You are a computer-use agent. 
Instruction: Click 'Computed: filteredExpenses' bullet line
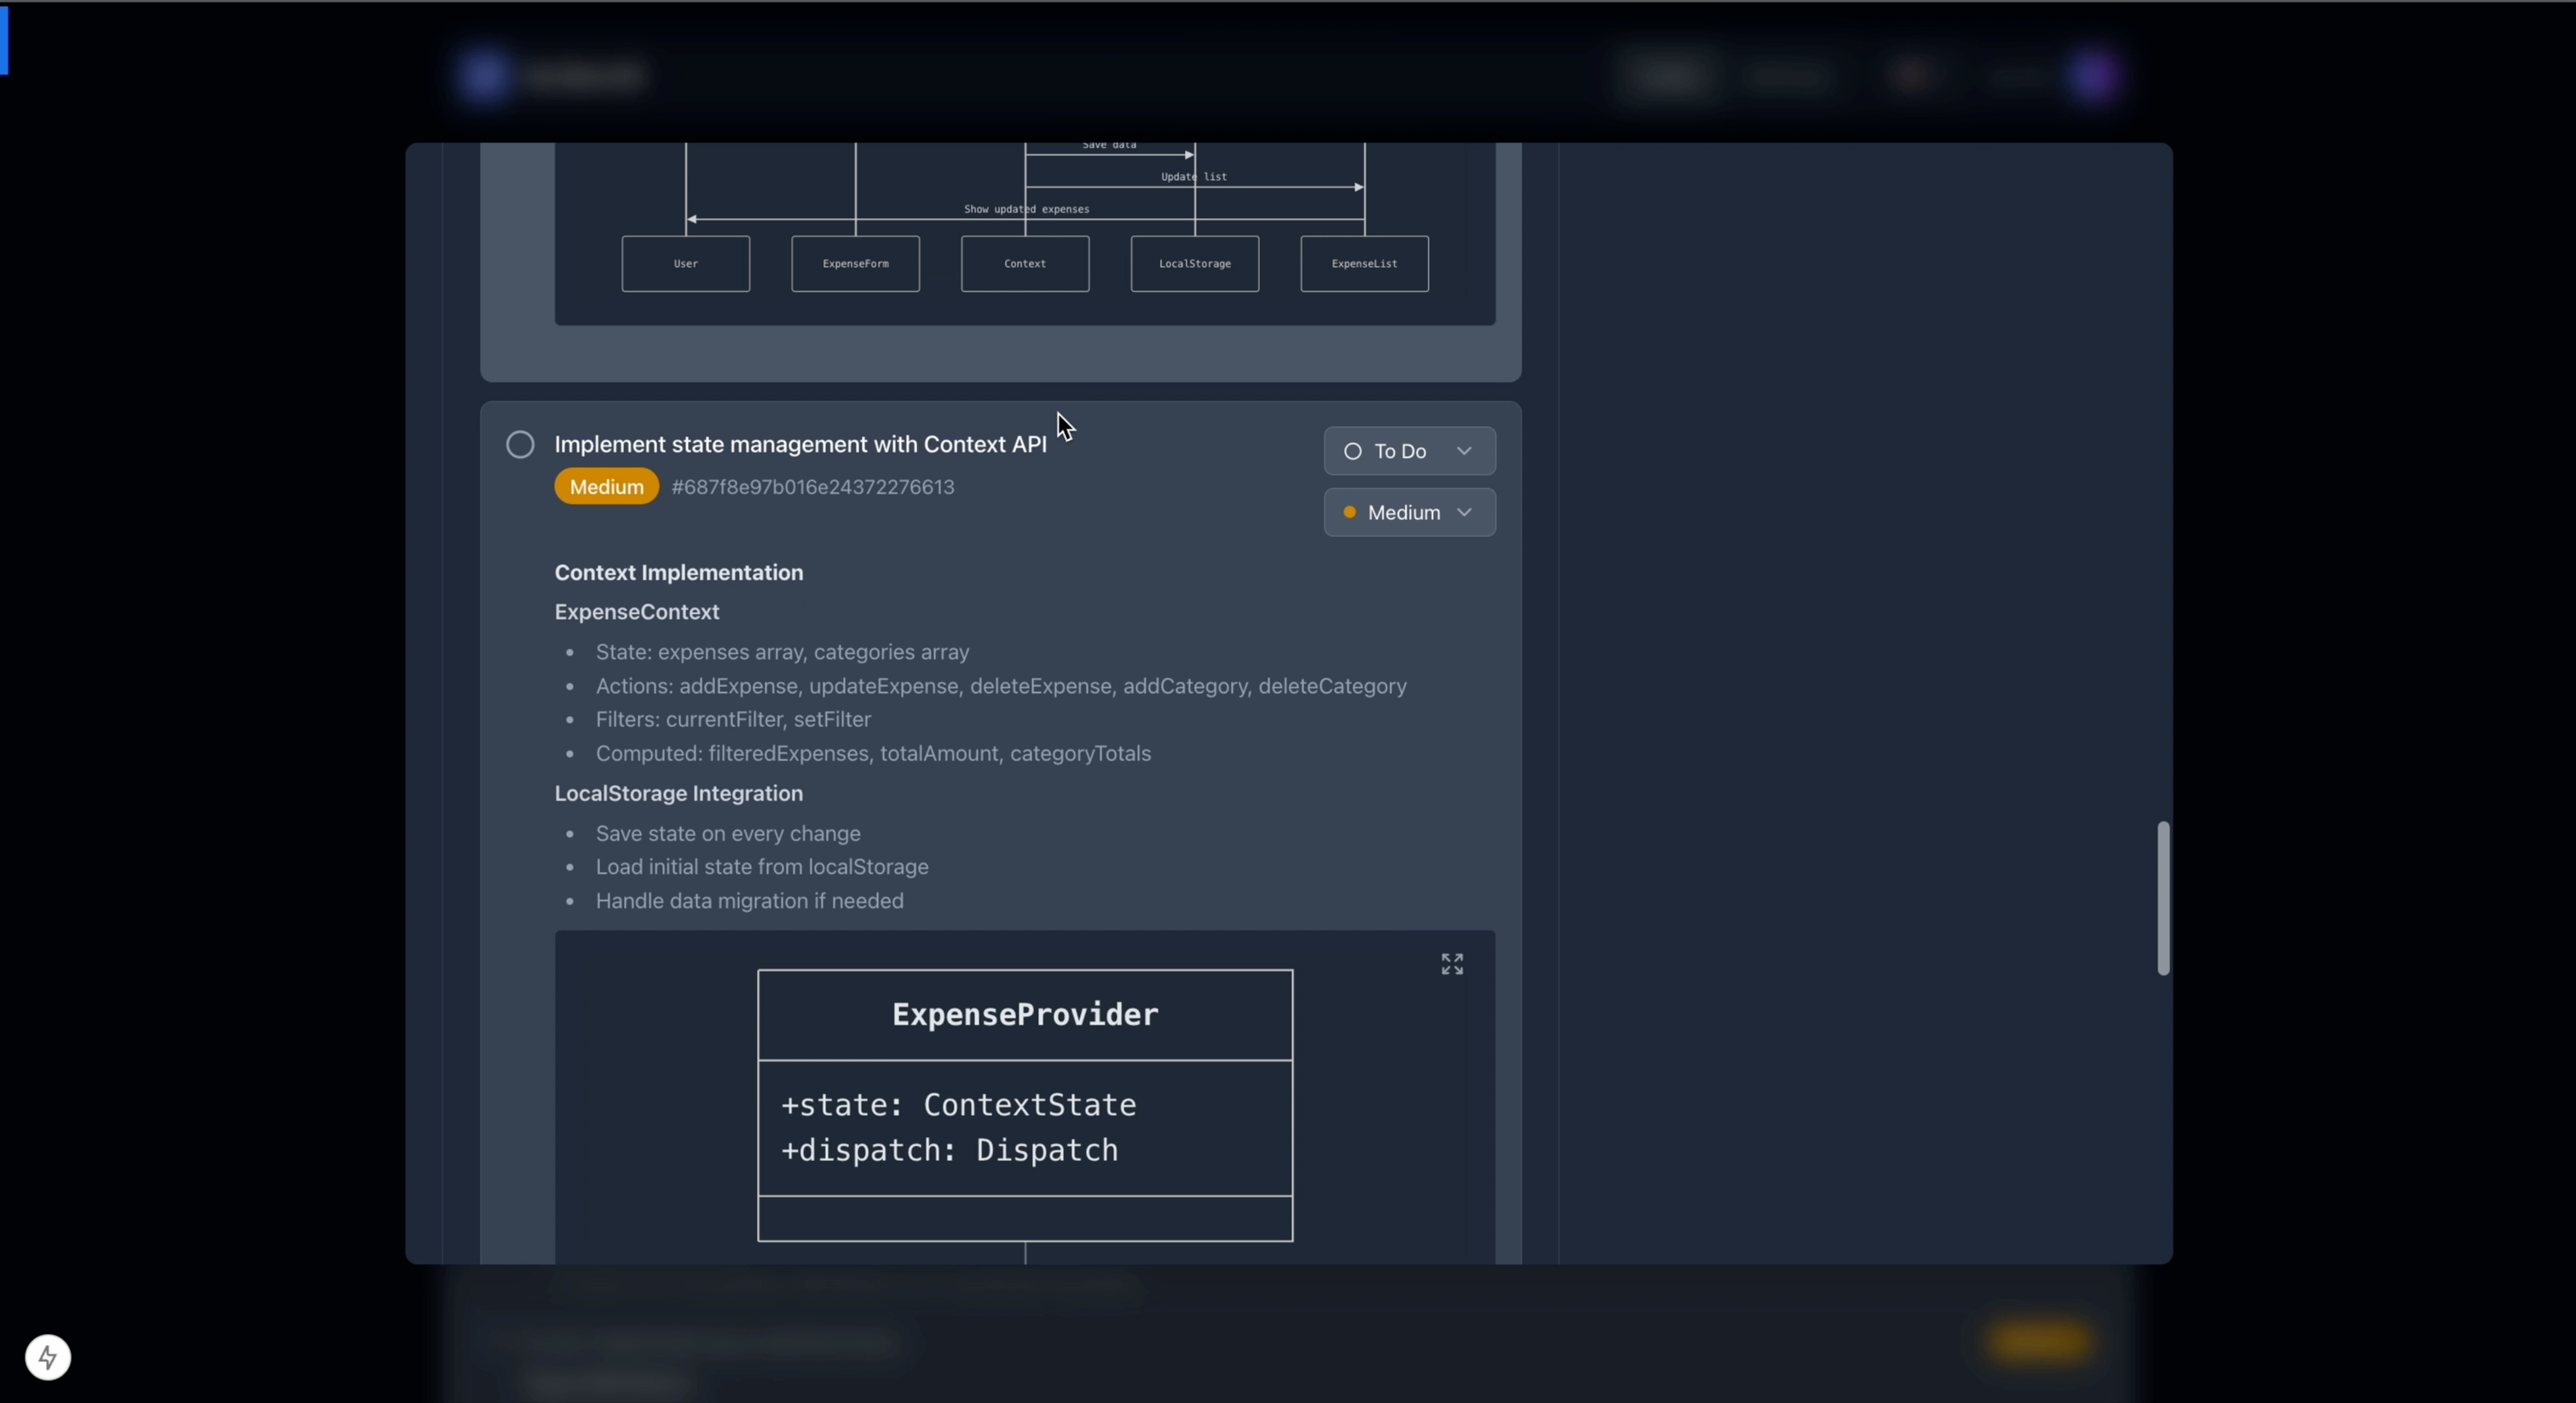click(873, 753)
